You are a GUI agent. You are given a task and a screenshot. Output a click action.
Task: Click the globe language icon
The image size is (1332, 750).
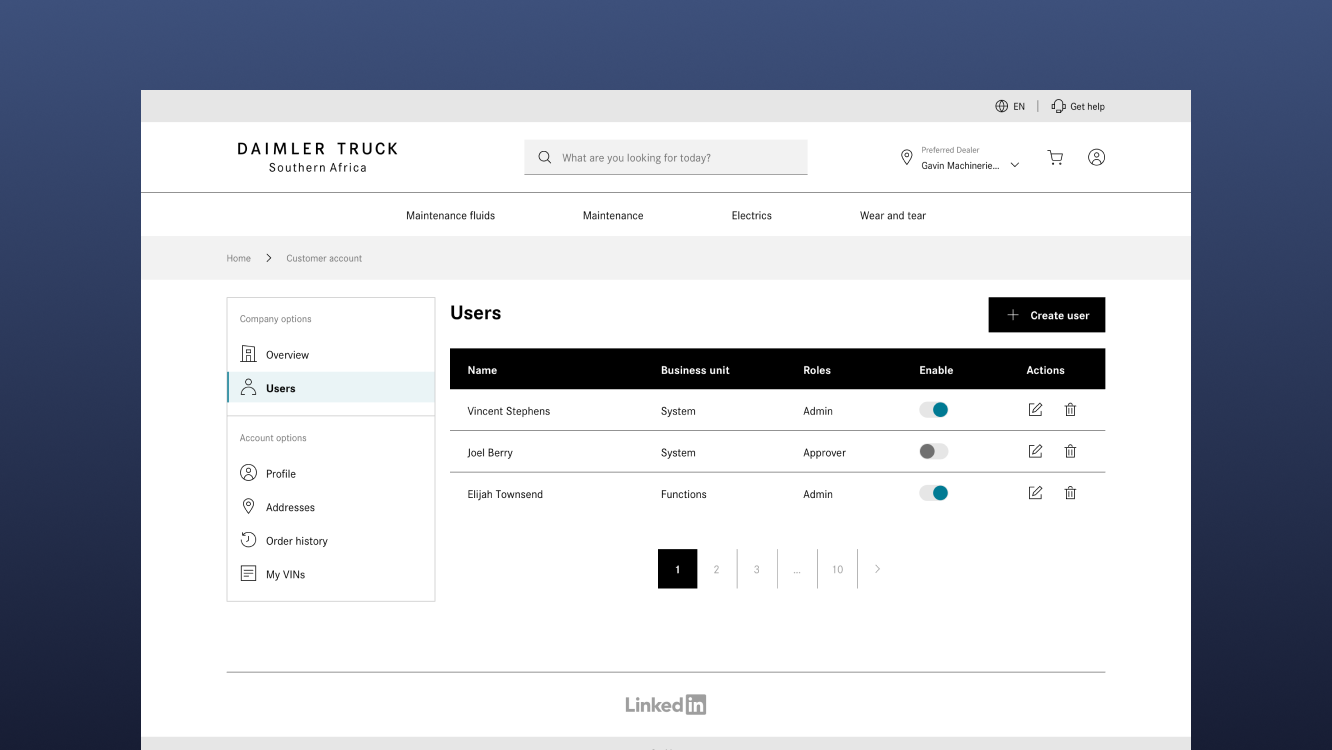(x=1001, y=106)
